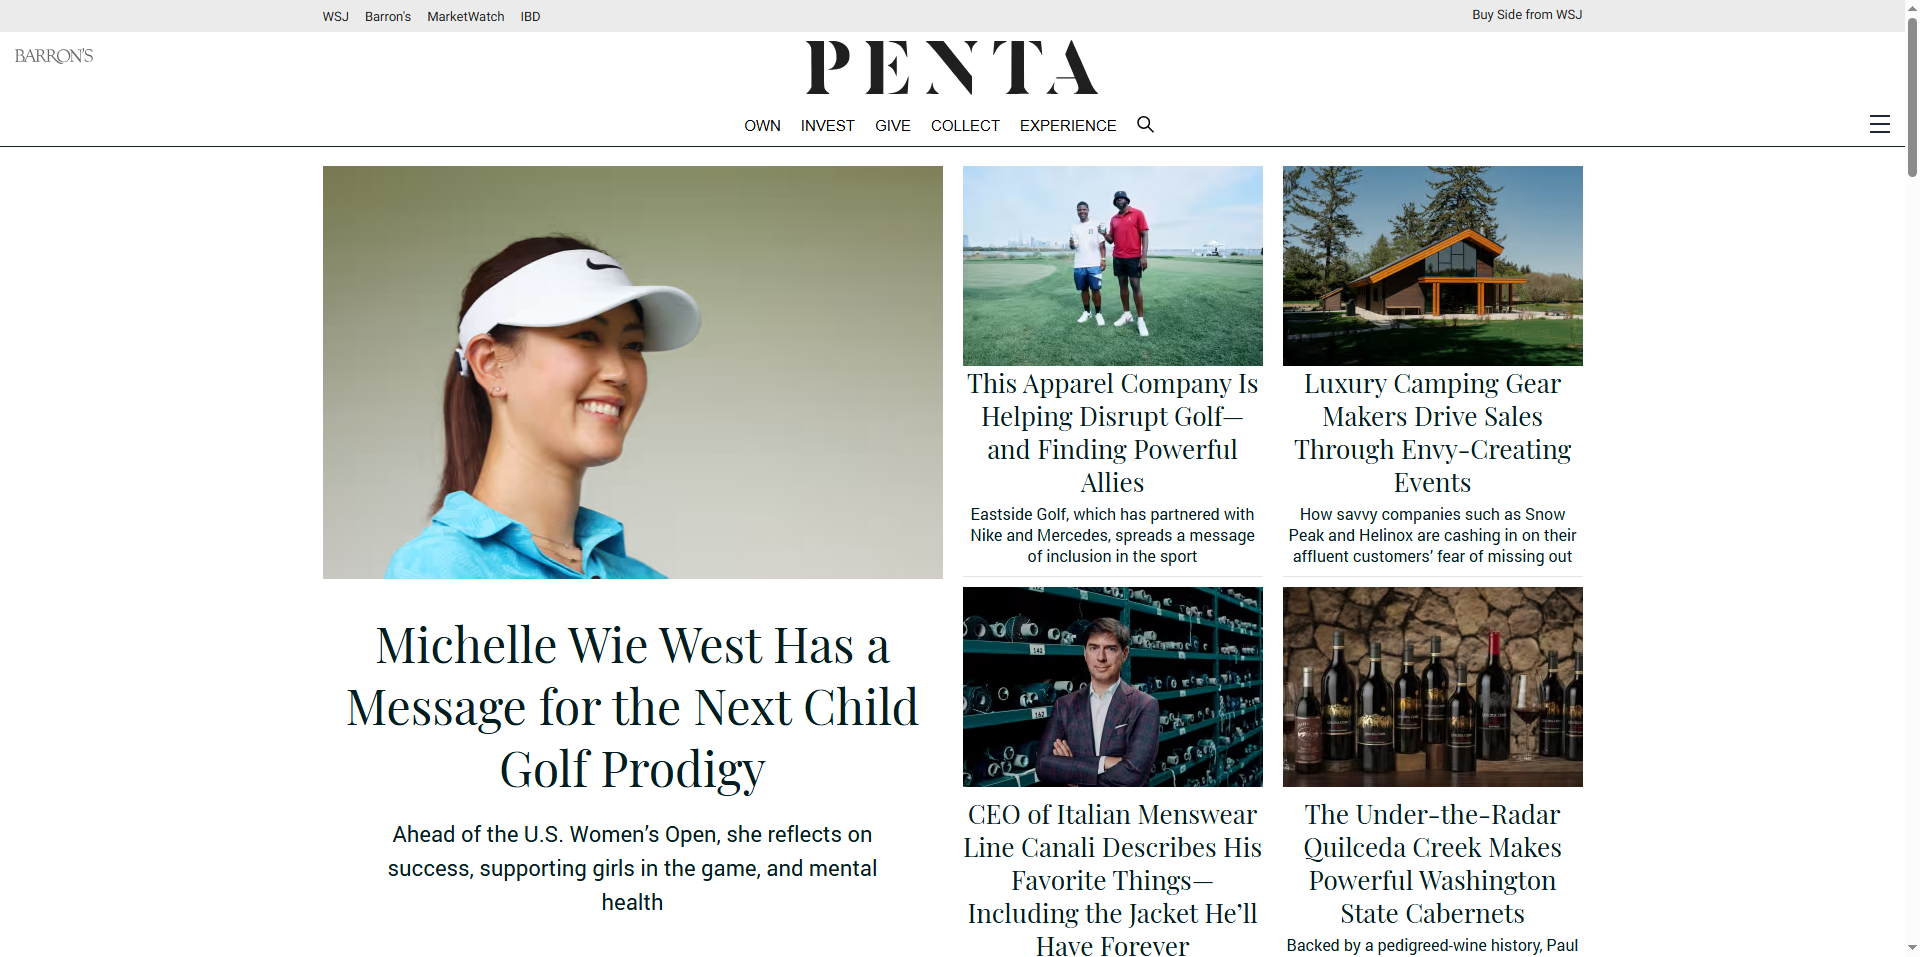
Task: Open Michelle Wie West article headline
Action: click(x=632, y=707)
